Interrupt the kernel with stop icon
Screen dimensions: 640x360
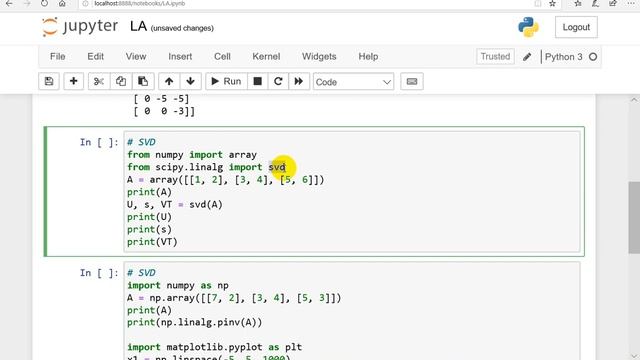[x=258, y=81]
